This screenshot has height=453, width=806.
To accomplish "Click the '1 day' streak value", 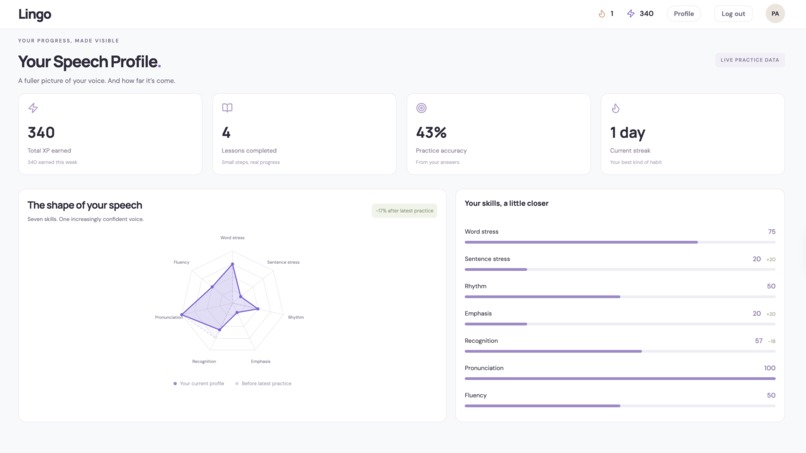I will tap(628, 133).
